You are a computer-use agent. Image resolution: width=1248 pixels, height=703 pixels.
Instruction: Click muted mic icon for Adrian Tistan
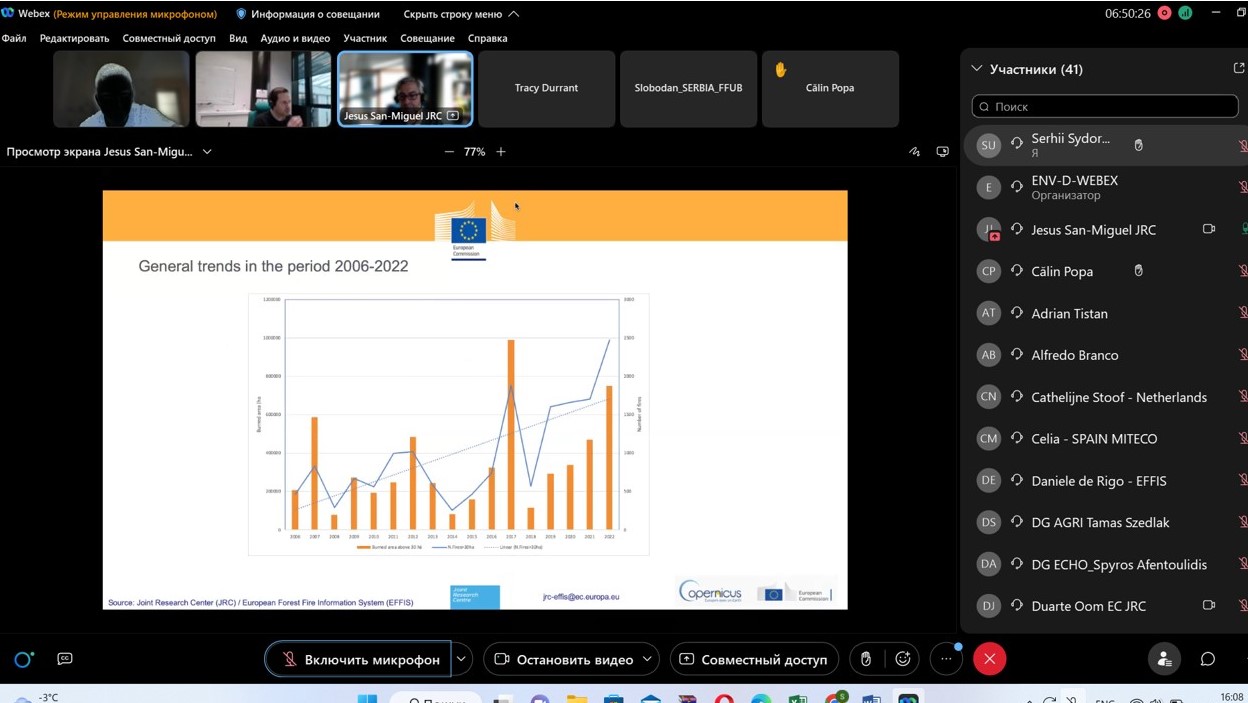(1243, 313)
